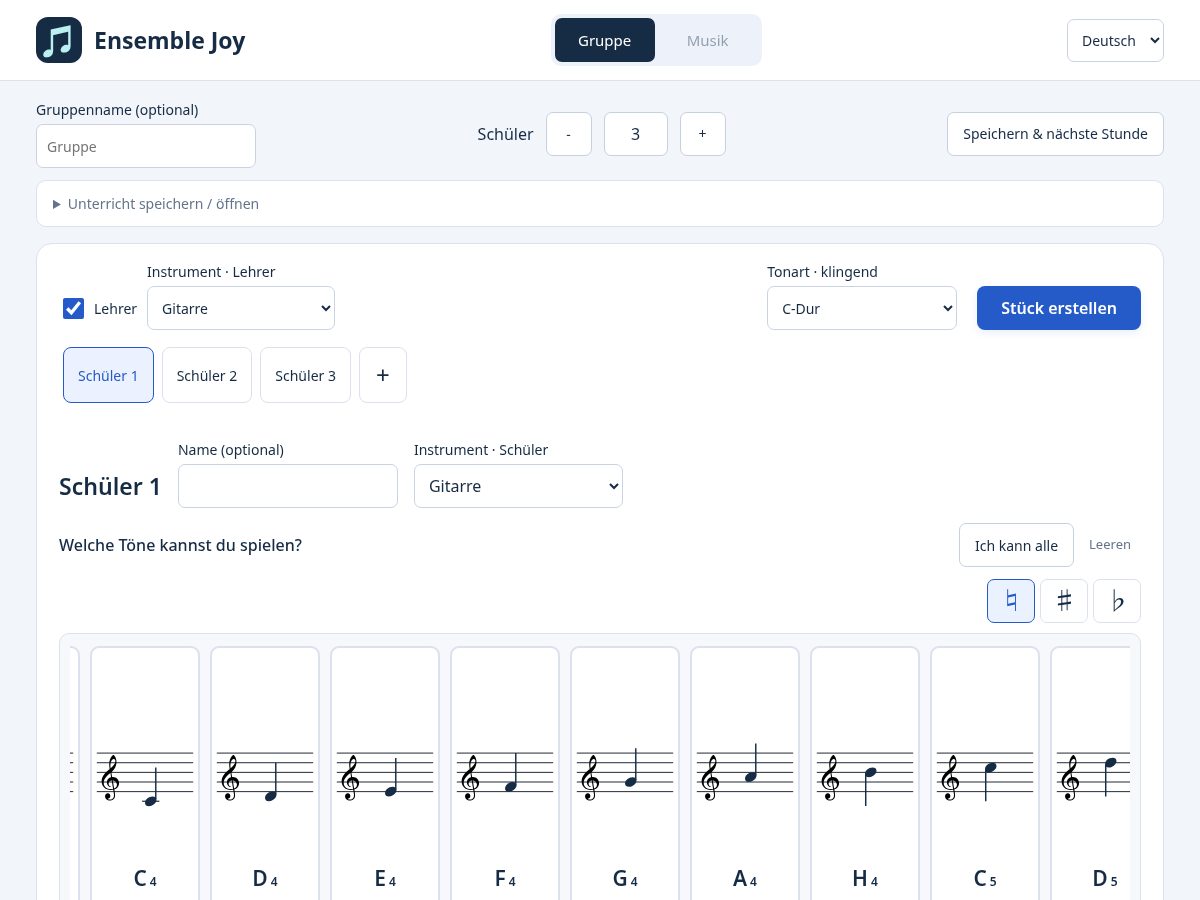
Task: Click the Schüler 1 name input field
Action: (288, 486)
